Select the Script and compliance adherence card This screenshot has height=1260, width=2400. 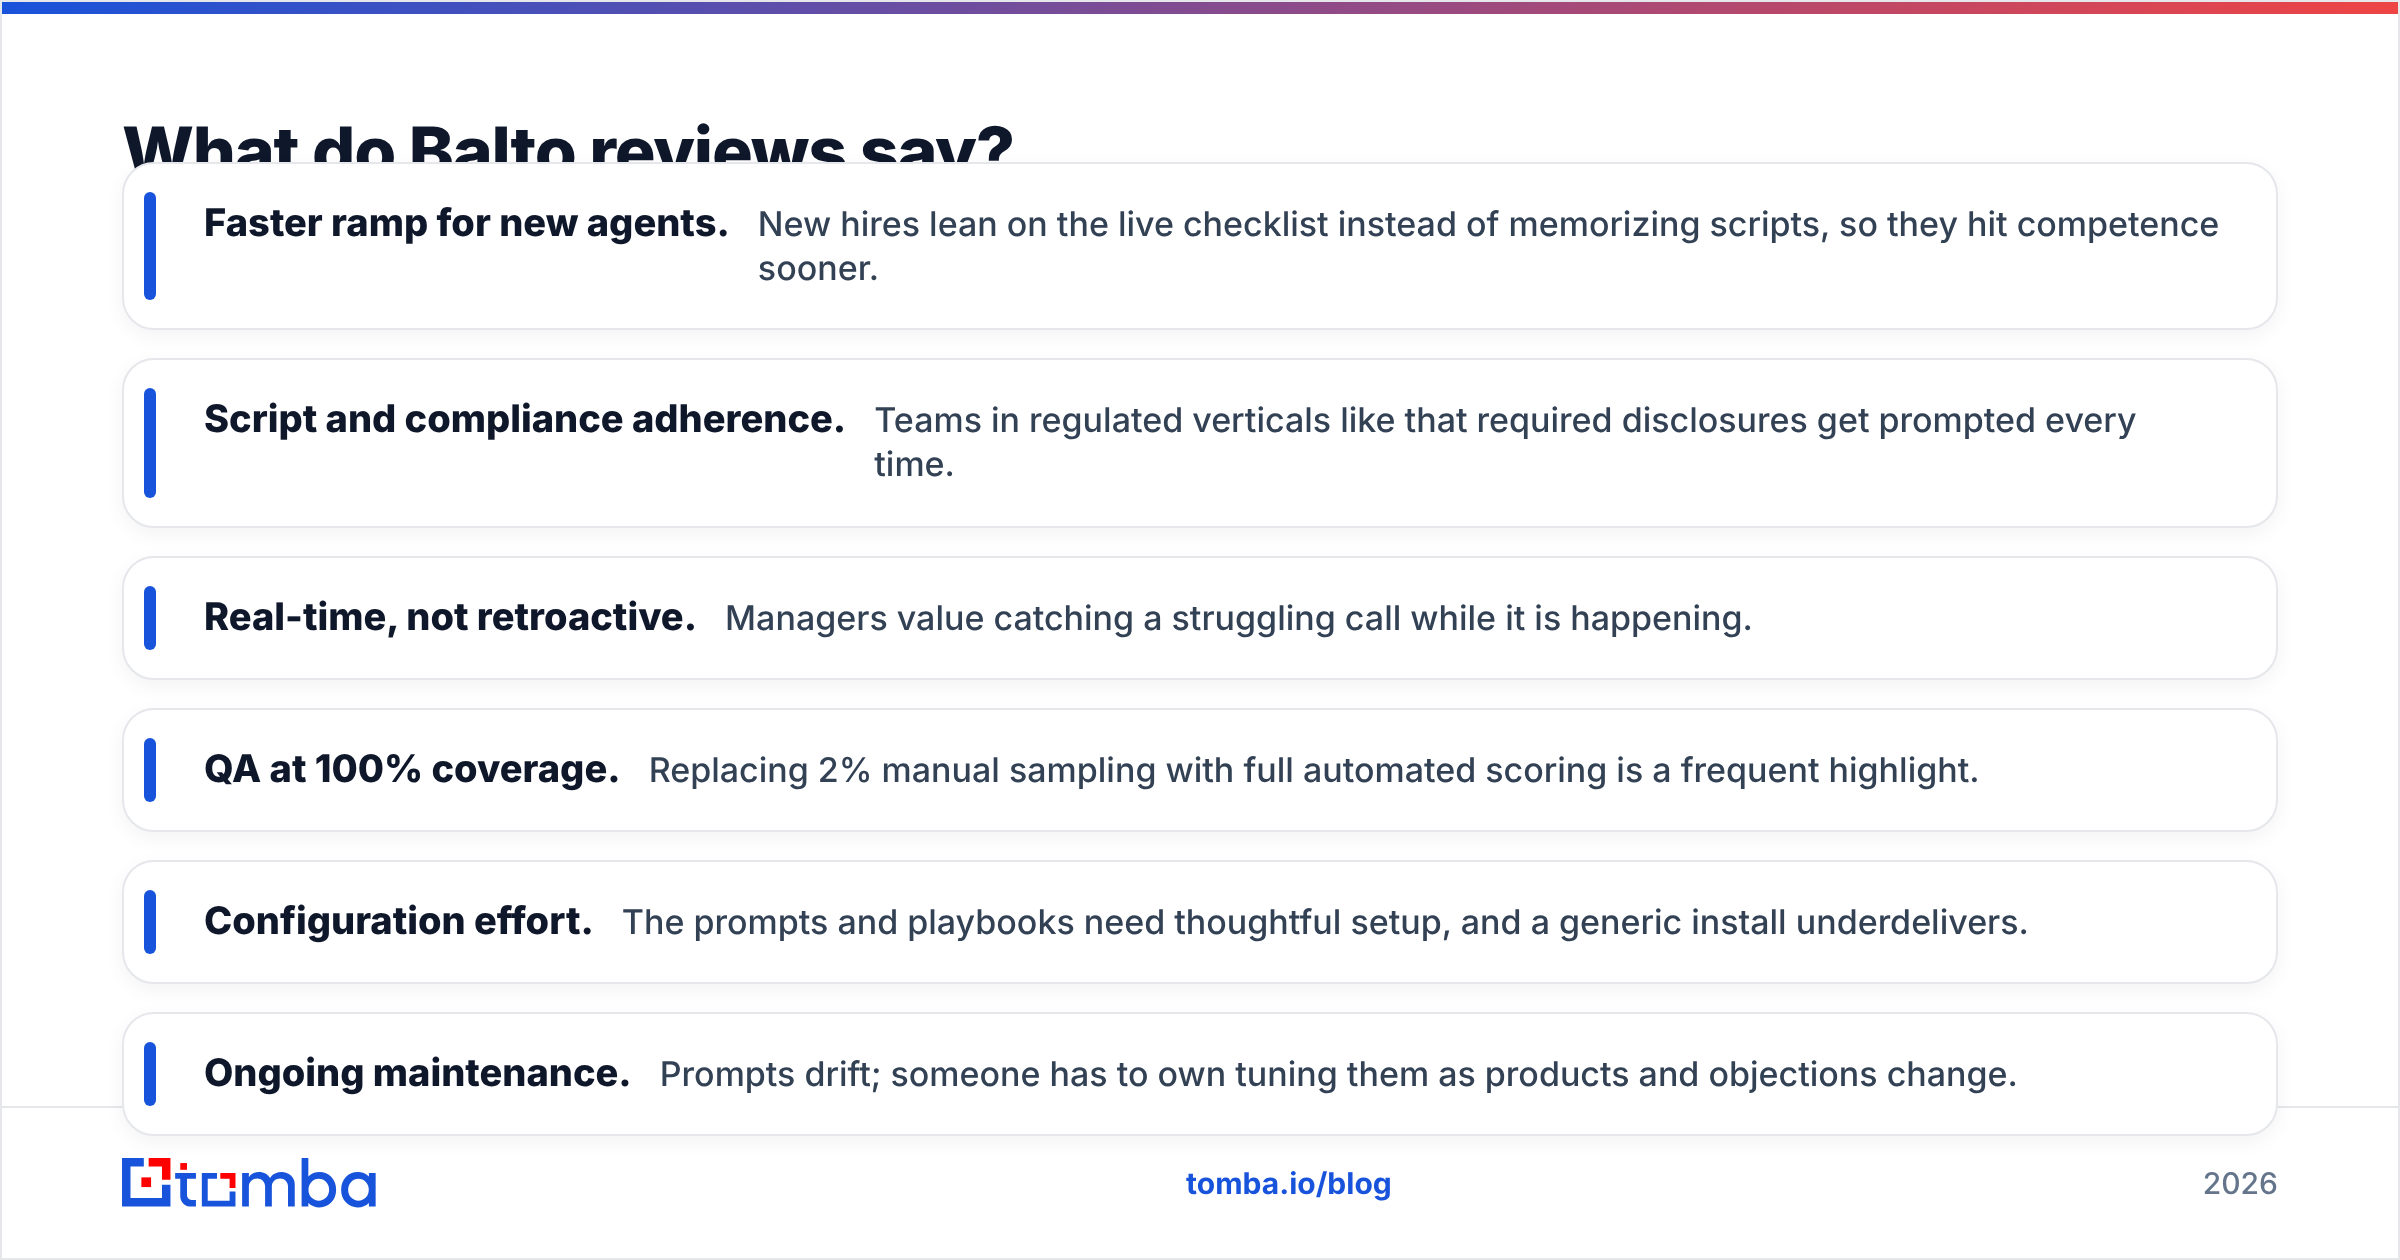click(1200, 443)
